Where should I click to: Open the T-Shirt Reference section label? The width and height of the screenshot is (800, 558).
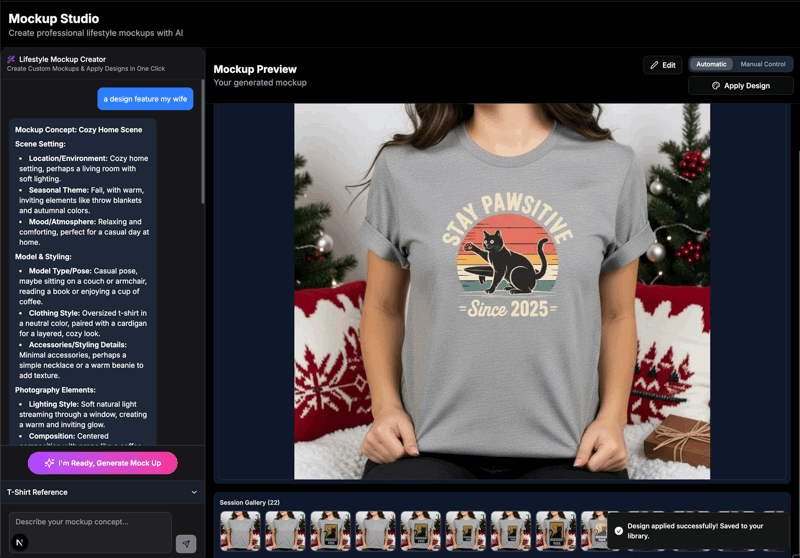(x=37, y=492)
